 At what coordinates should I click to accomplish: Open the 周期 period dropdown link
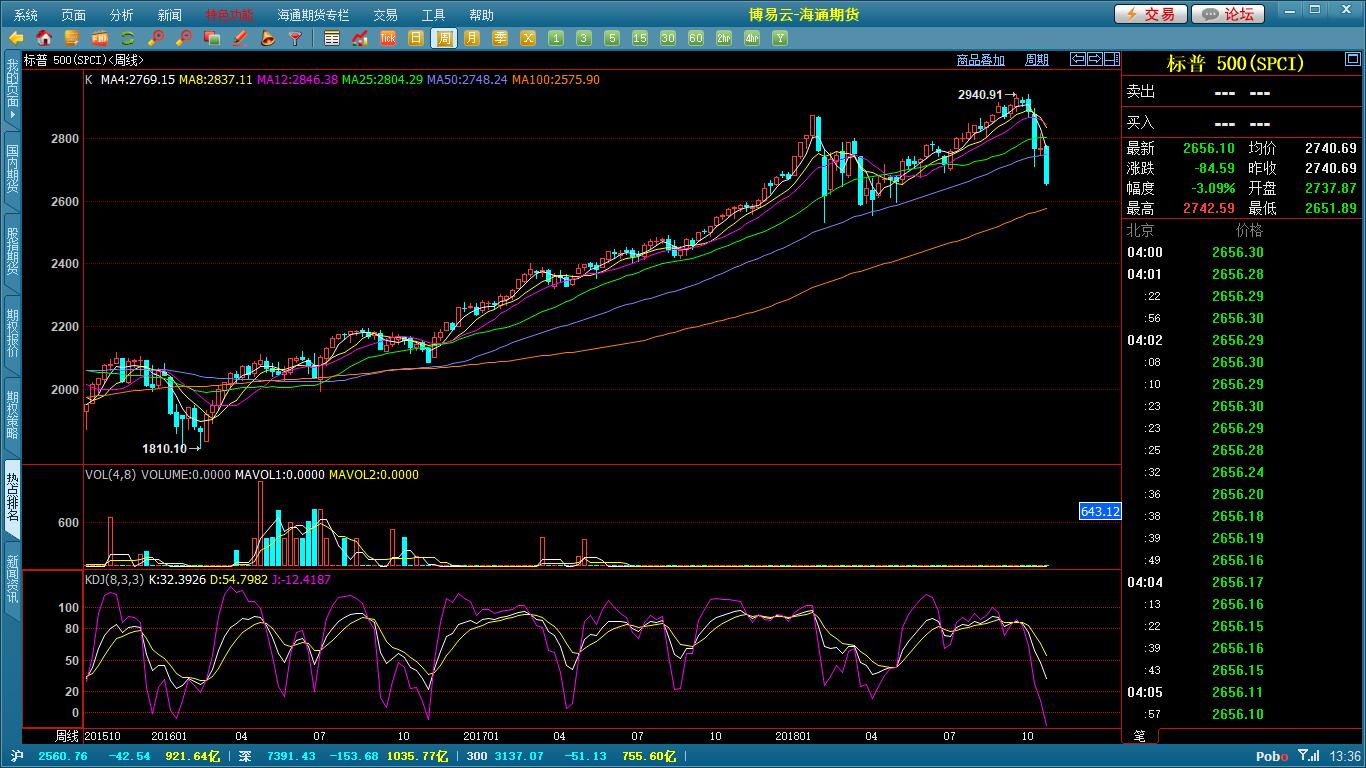pos(1037,60)
